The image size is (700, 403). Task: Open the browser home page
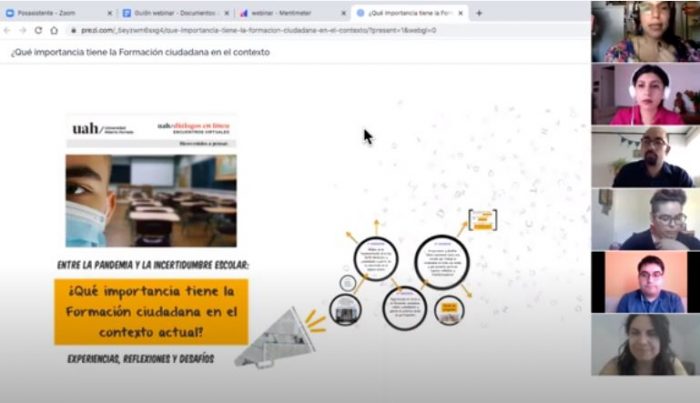point(54,30)
